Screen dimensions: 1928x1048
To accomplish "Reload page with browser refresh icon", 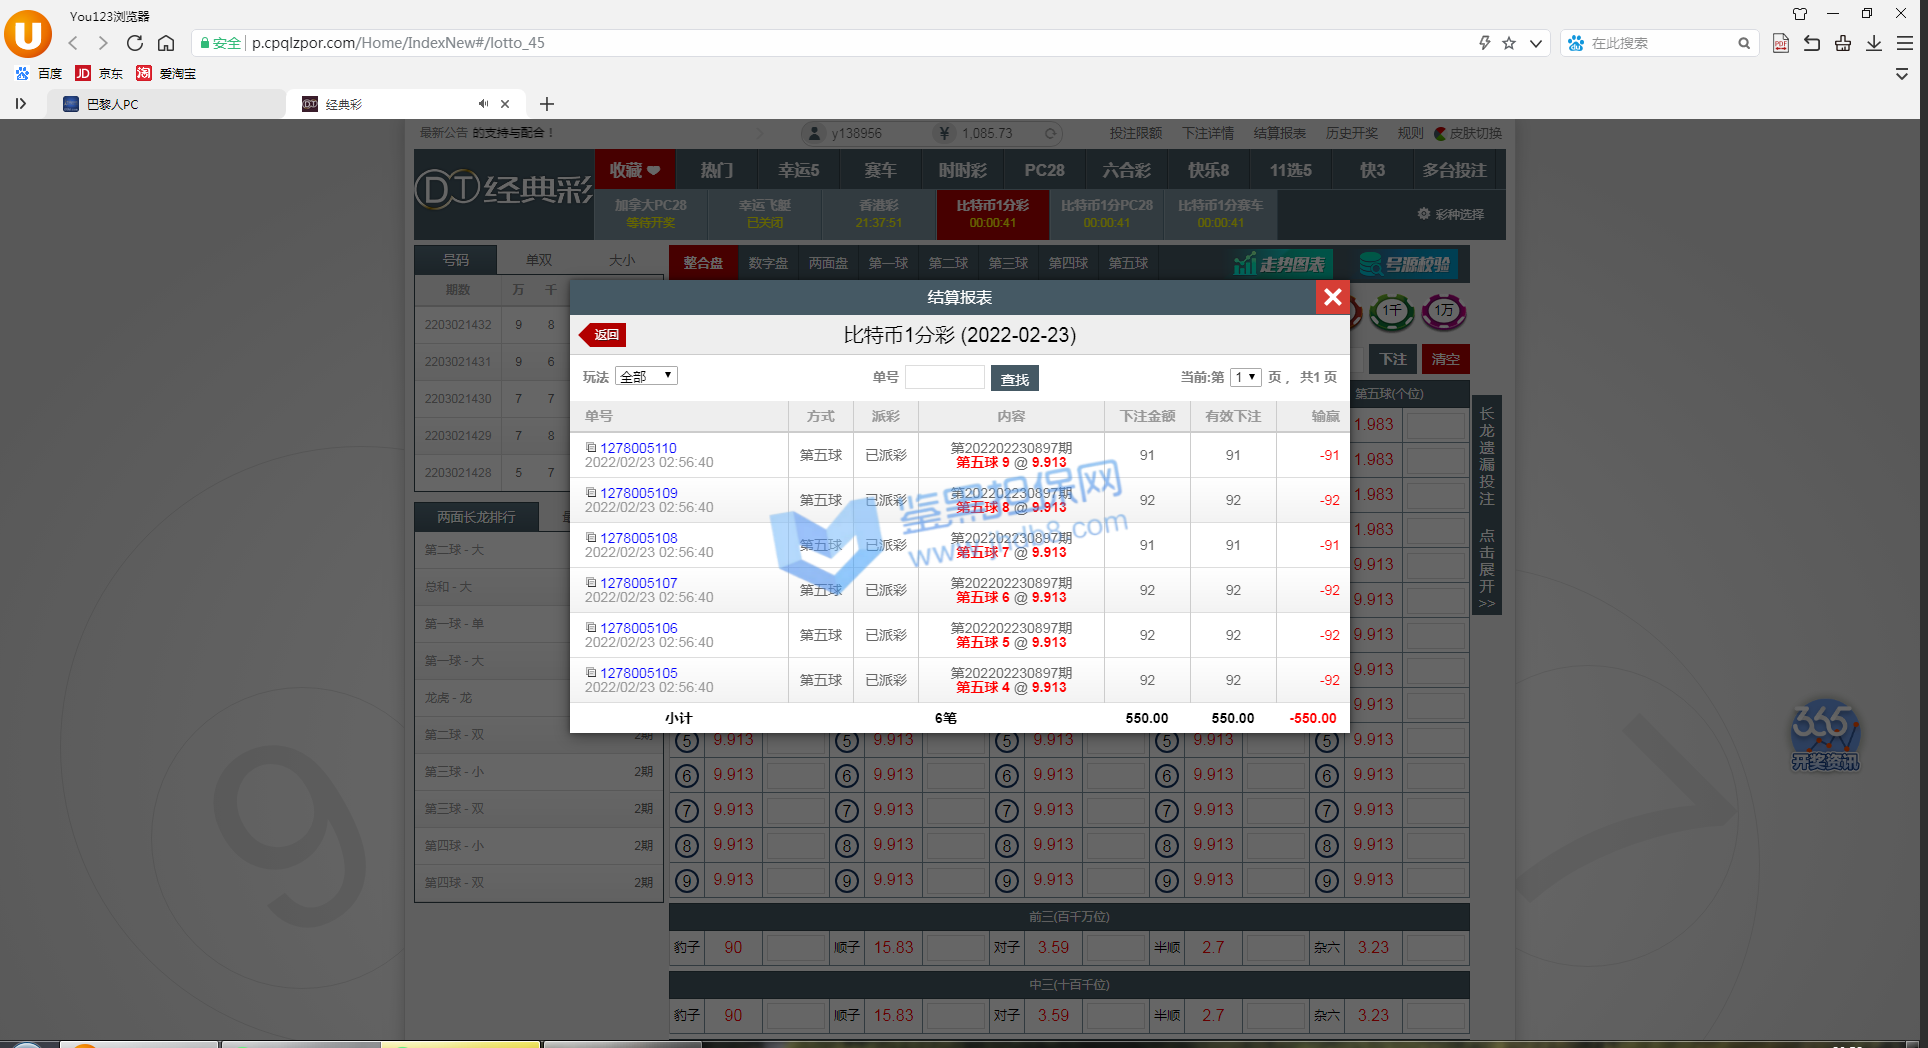I will coord(135,43).
